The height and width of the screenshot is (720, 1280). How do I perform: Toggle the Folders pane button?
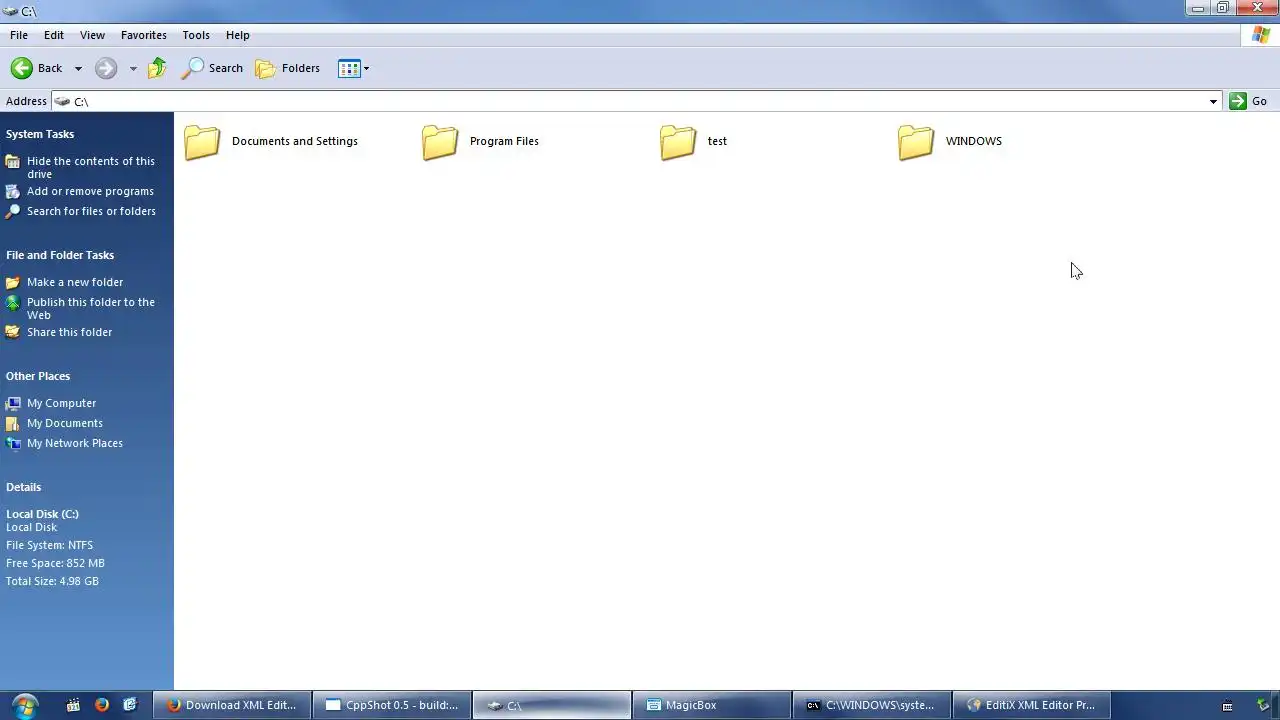288,68
